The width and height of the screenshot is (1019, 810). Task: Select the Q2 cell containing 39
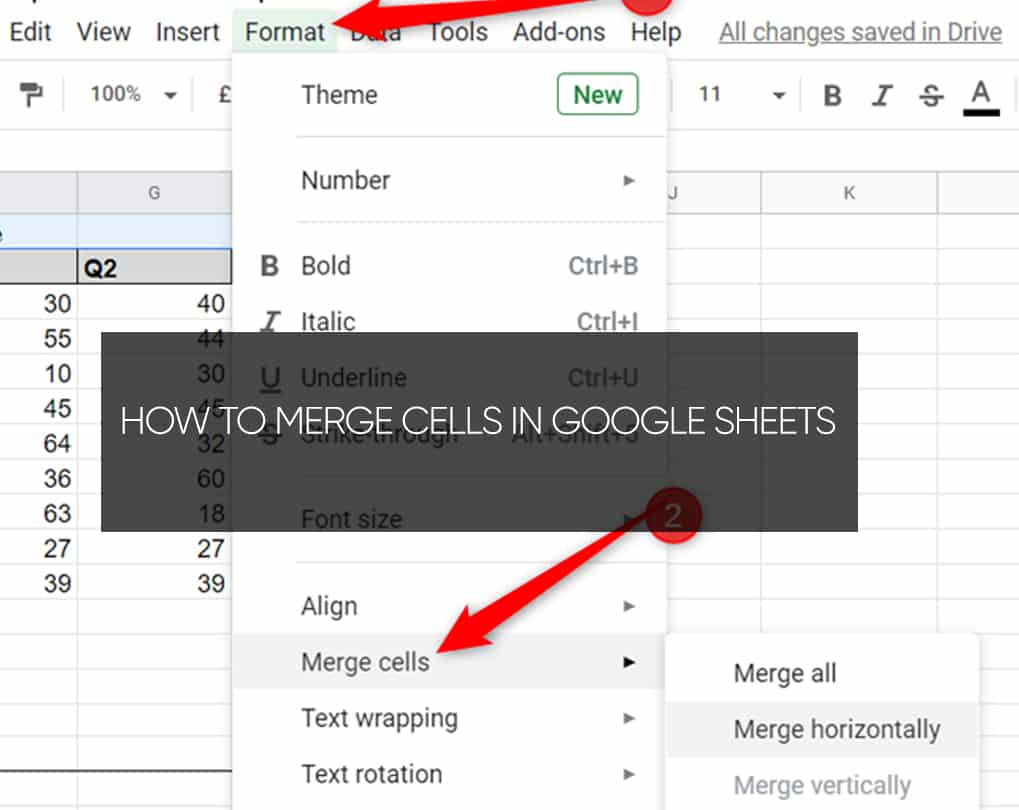(154, 584)
